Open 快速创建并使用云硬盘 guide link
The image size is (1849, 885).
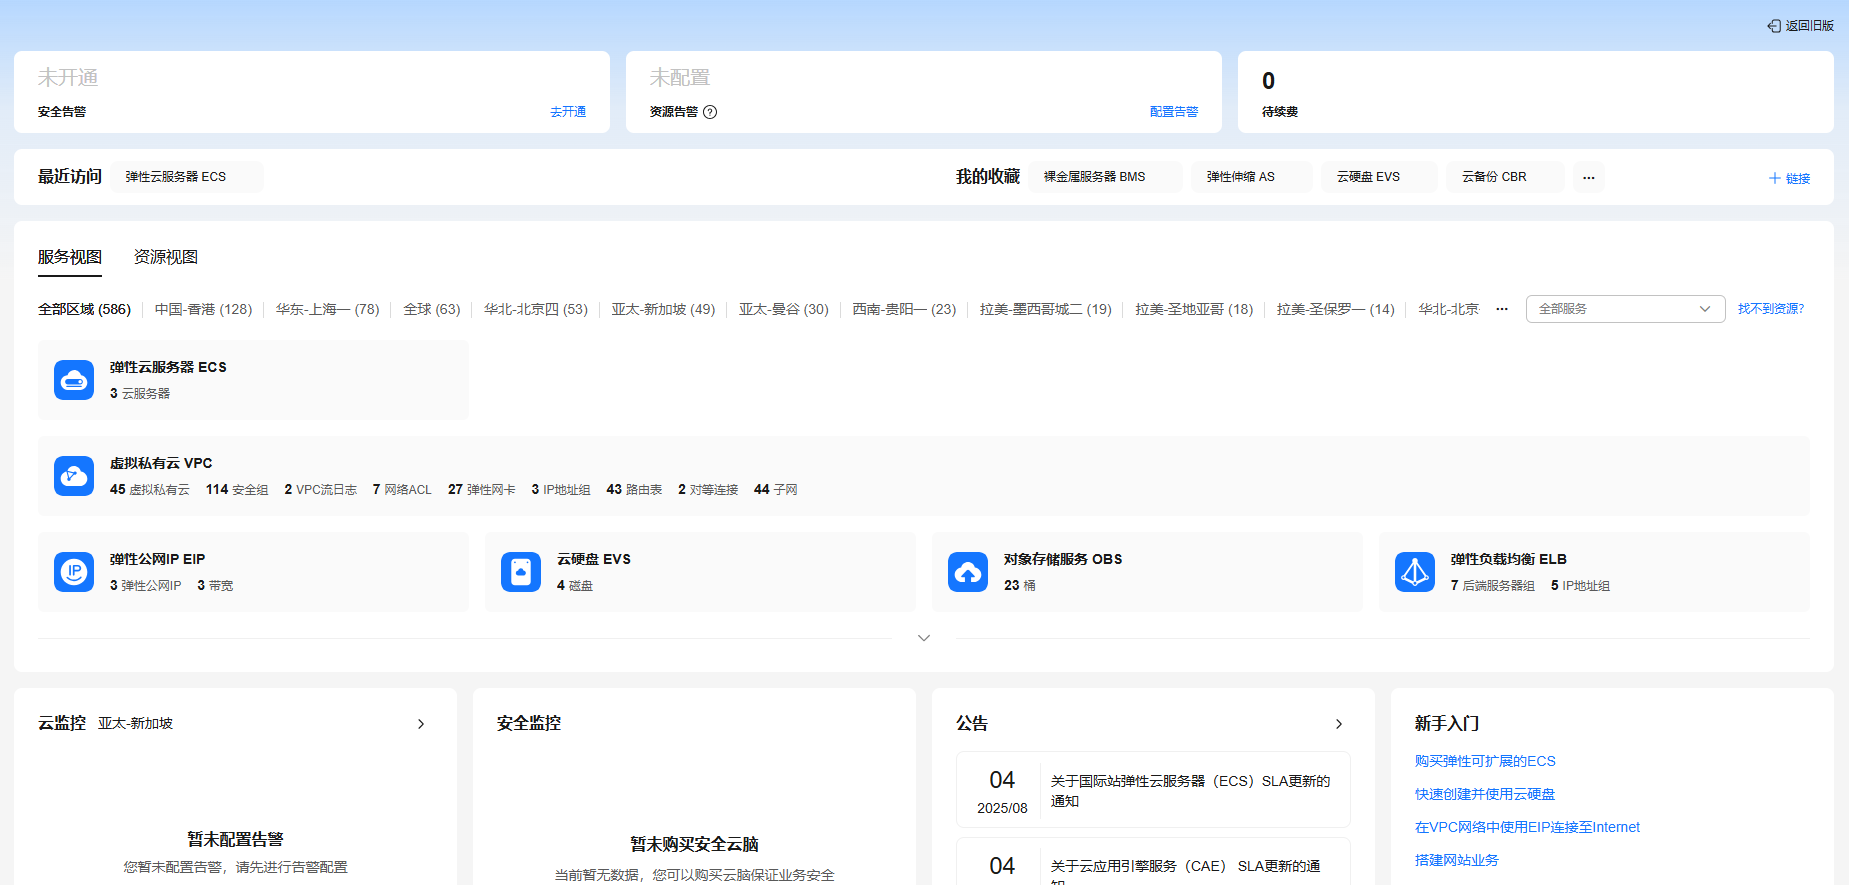click(1485, 794)
